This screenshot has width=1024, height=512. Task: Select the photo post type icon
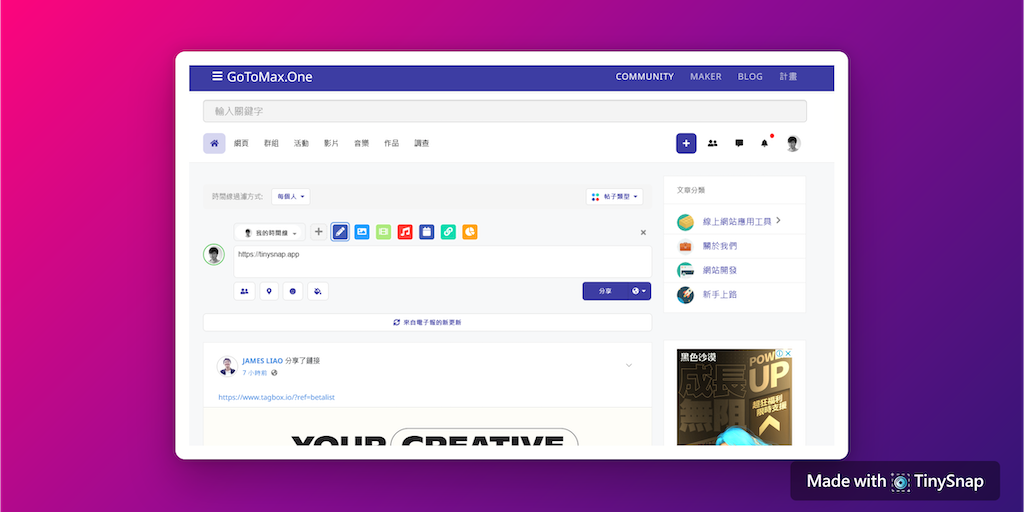point(362,232)
